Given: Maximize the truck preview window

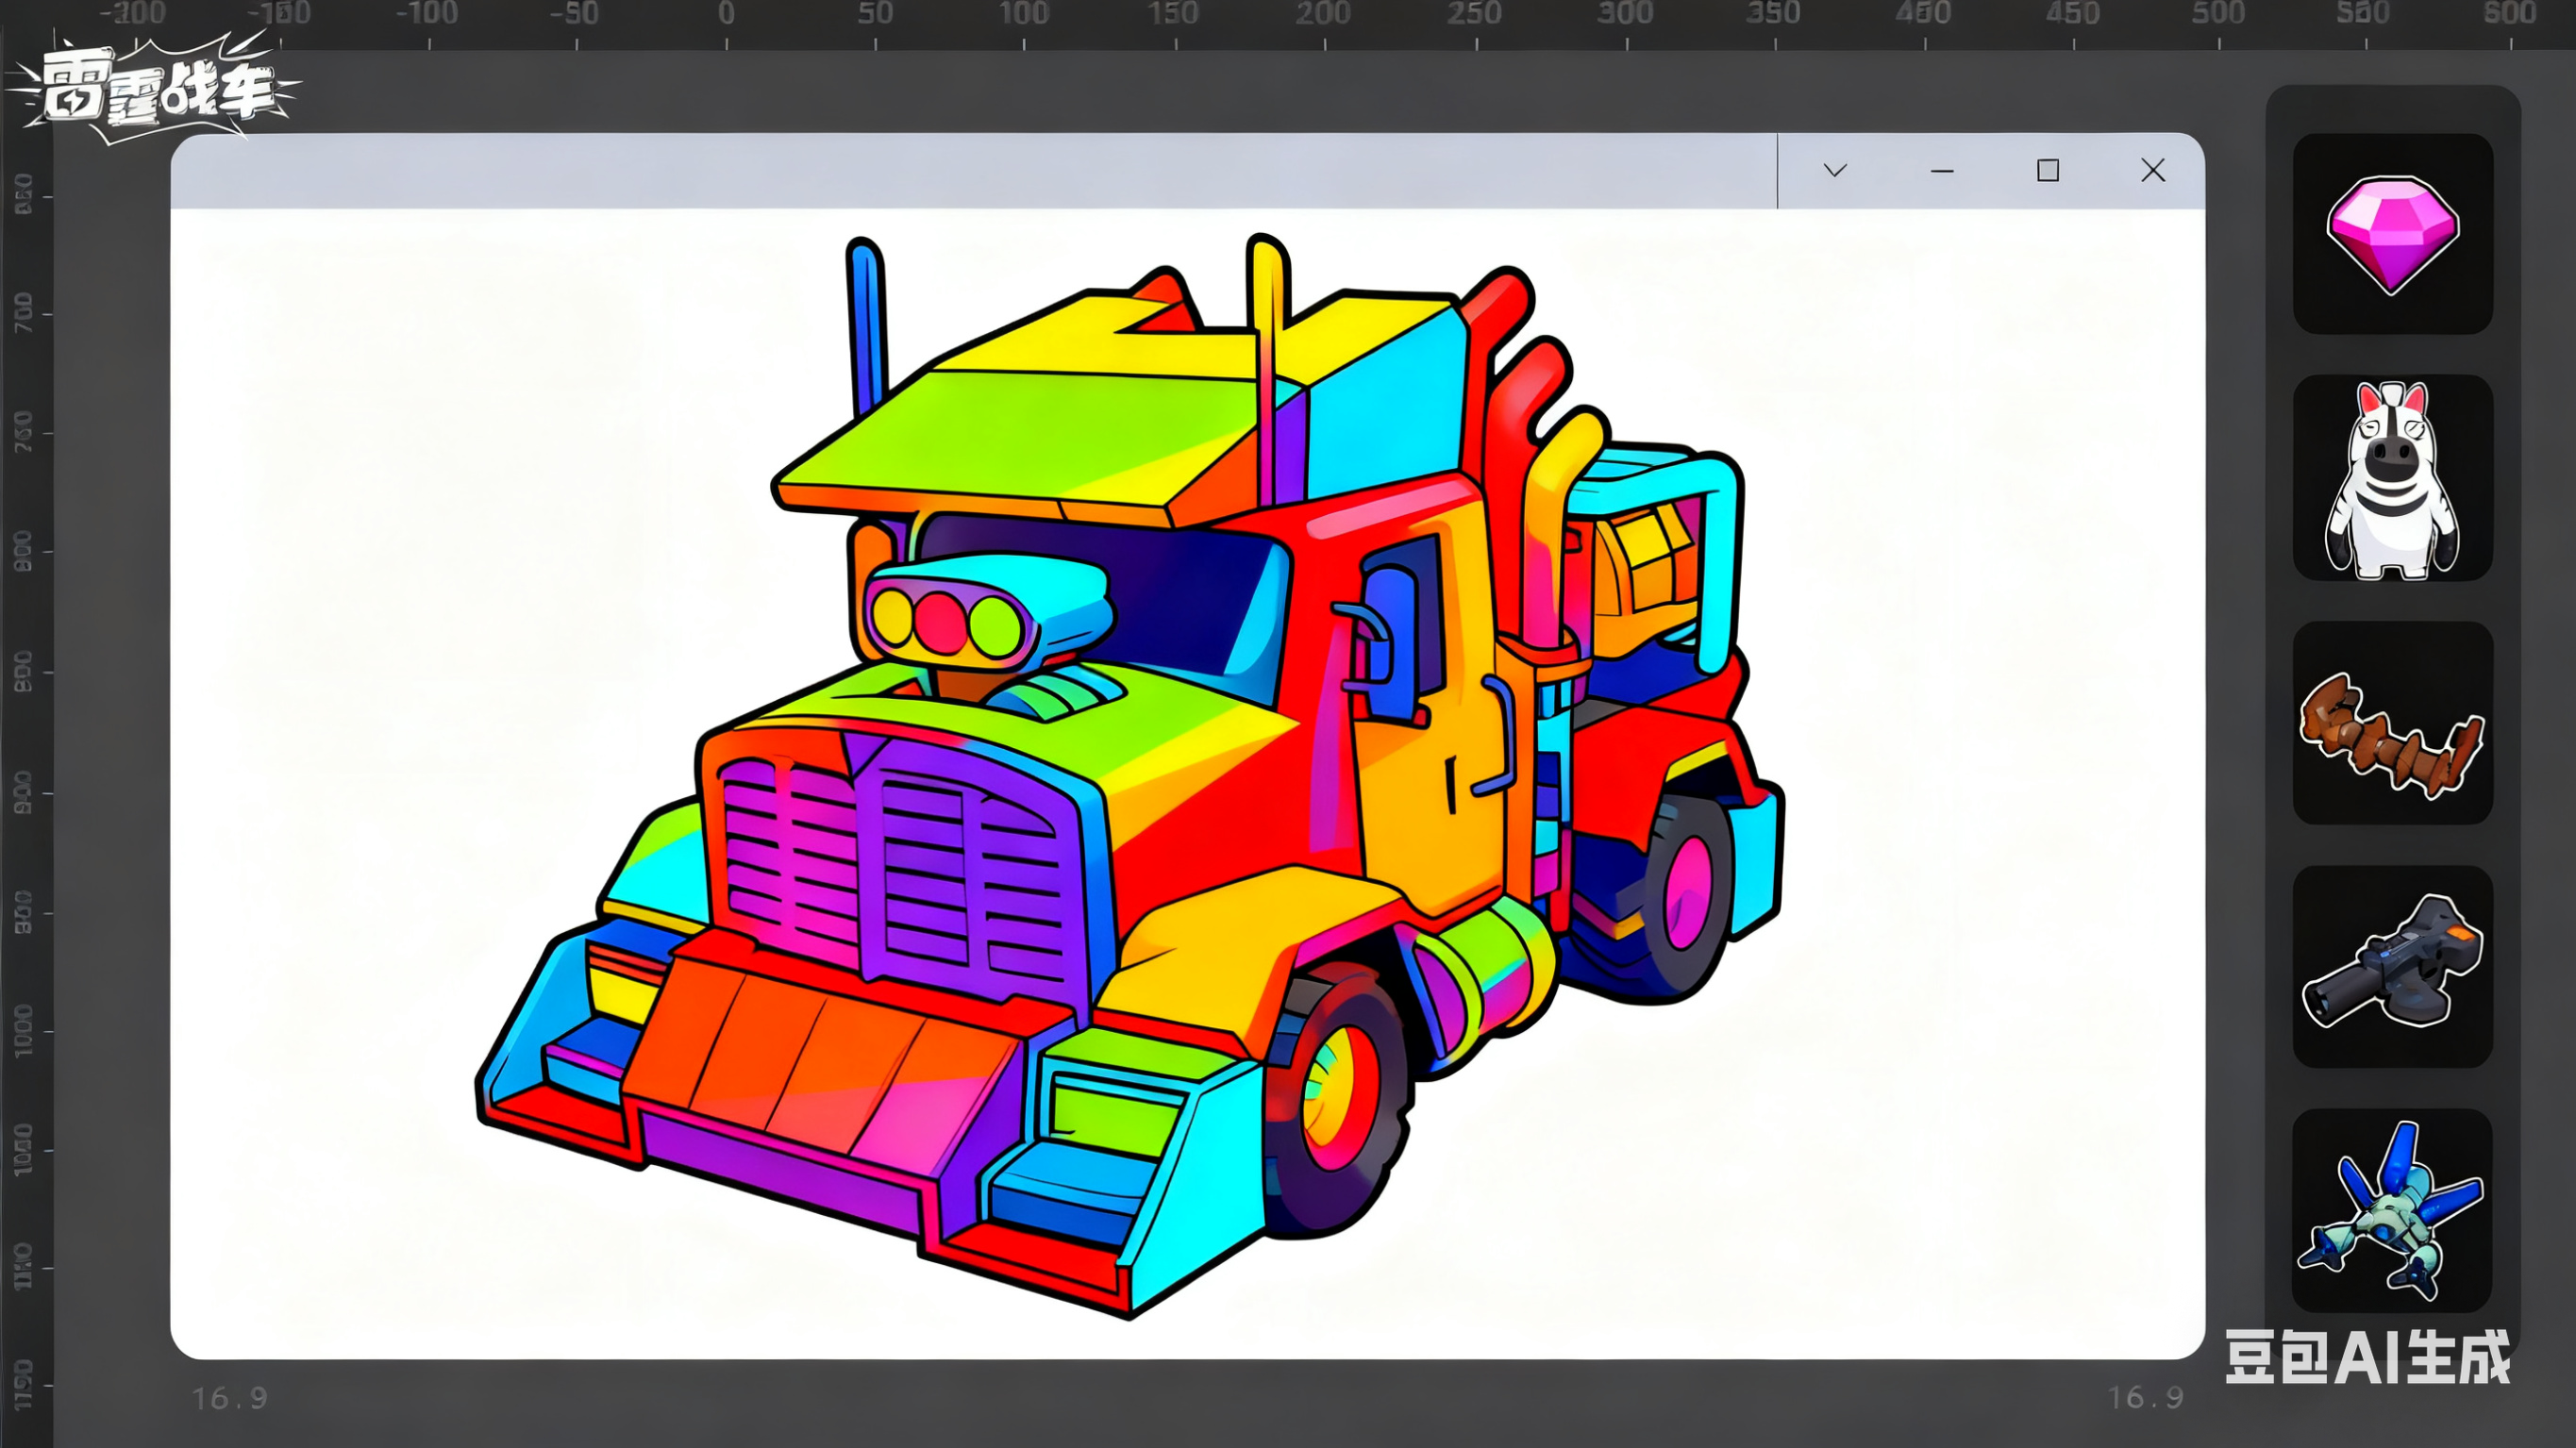Looking at the screenshot, I should pyautogui.click(x=2048, y=170).
